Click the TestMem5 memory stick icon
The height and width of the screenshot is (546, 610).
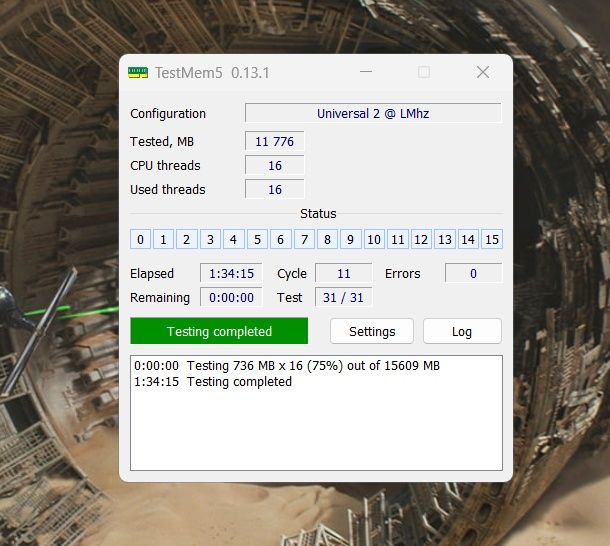tap(138, 73)
